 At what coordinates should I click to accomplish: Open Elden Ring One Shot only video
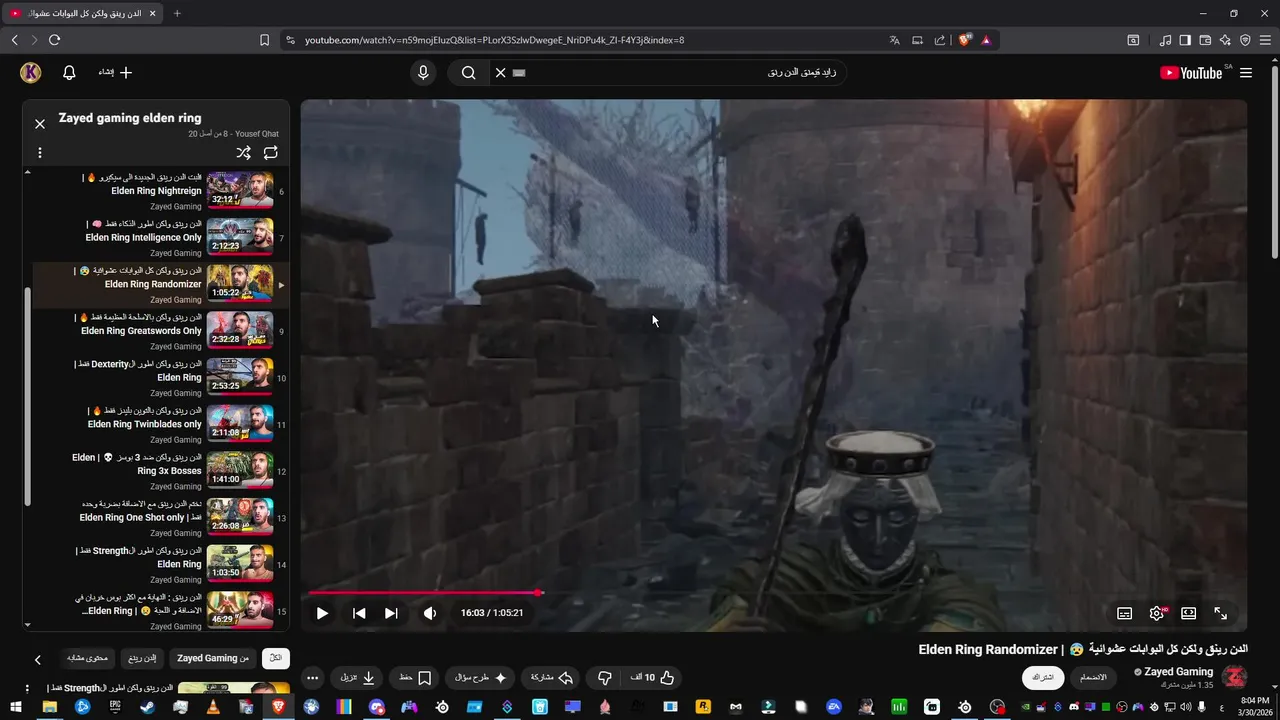(x=160, y=518)
